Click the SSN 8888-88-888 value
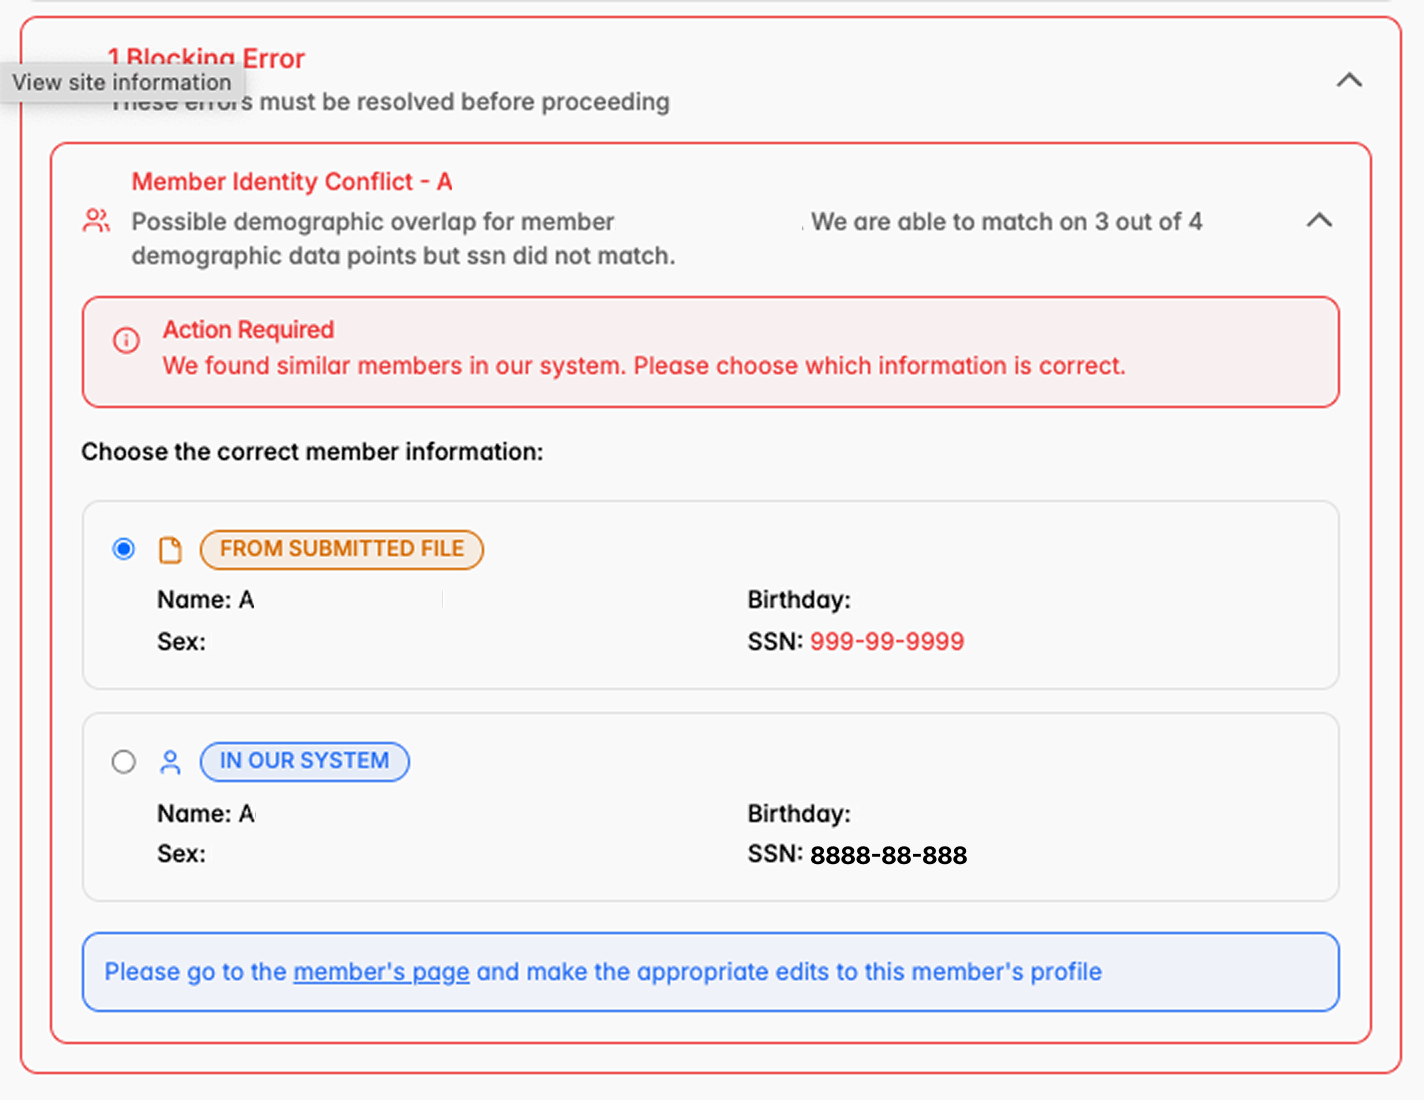1424x1100 pixels. point(888,855)
